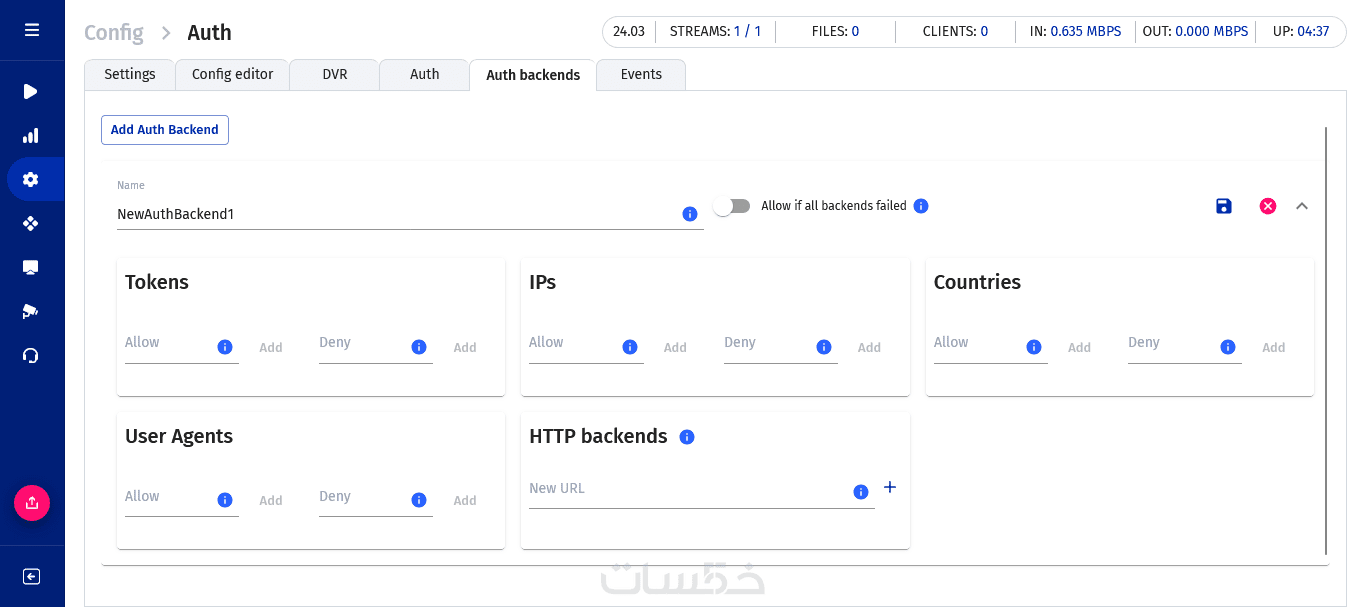Click the logout icon at sidebar bottom
Viewport: 1366px width, 607px height.
[31, 576]
